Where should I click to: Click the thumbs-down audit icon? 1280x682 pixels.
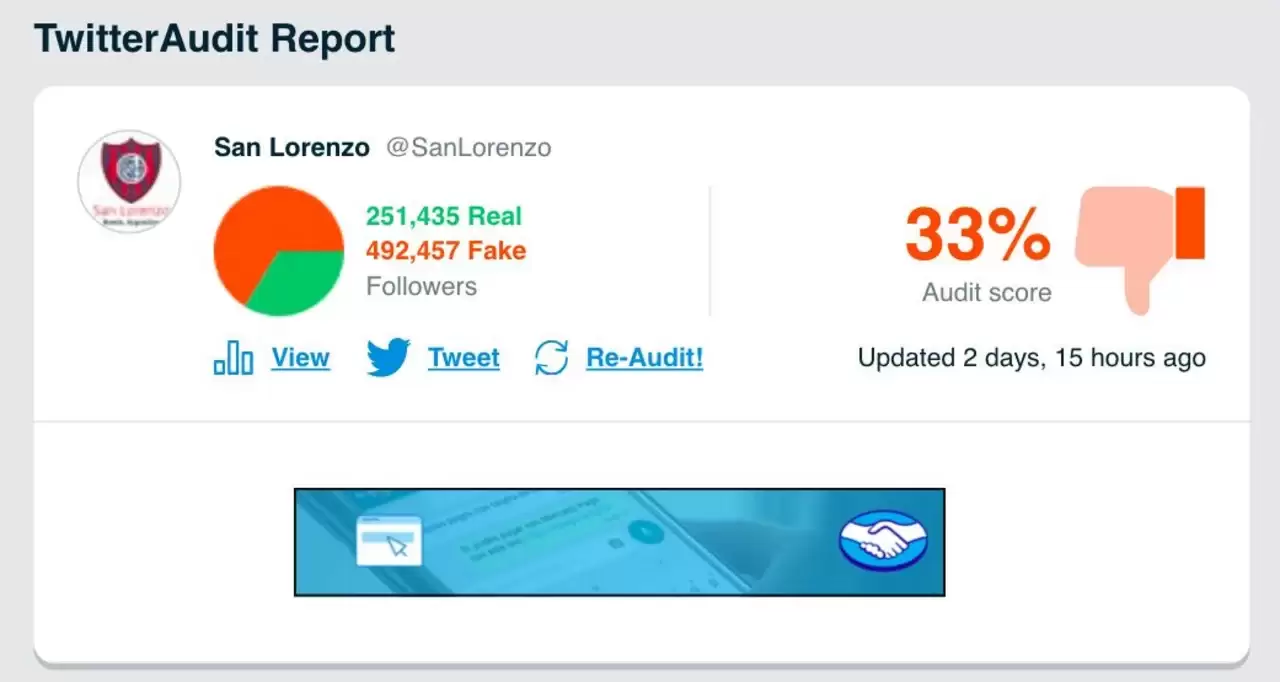click(x=1140, y=247)
